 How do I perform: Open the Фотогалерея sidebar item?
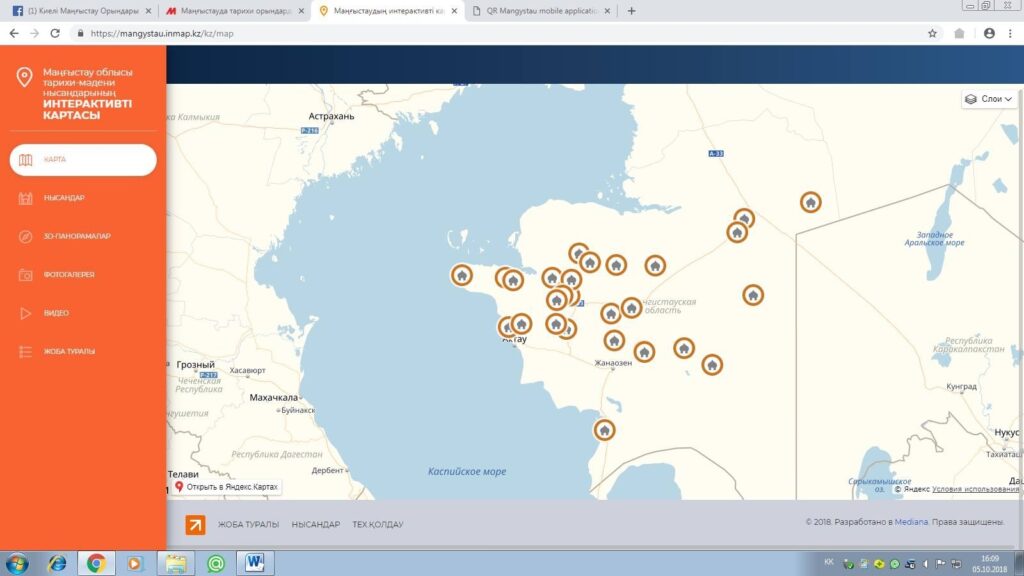pos(69,275)
